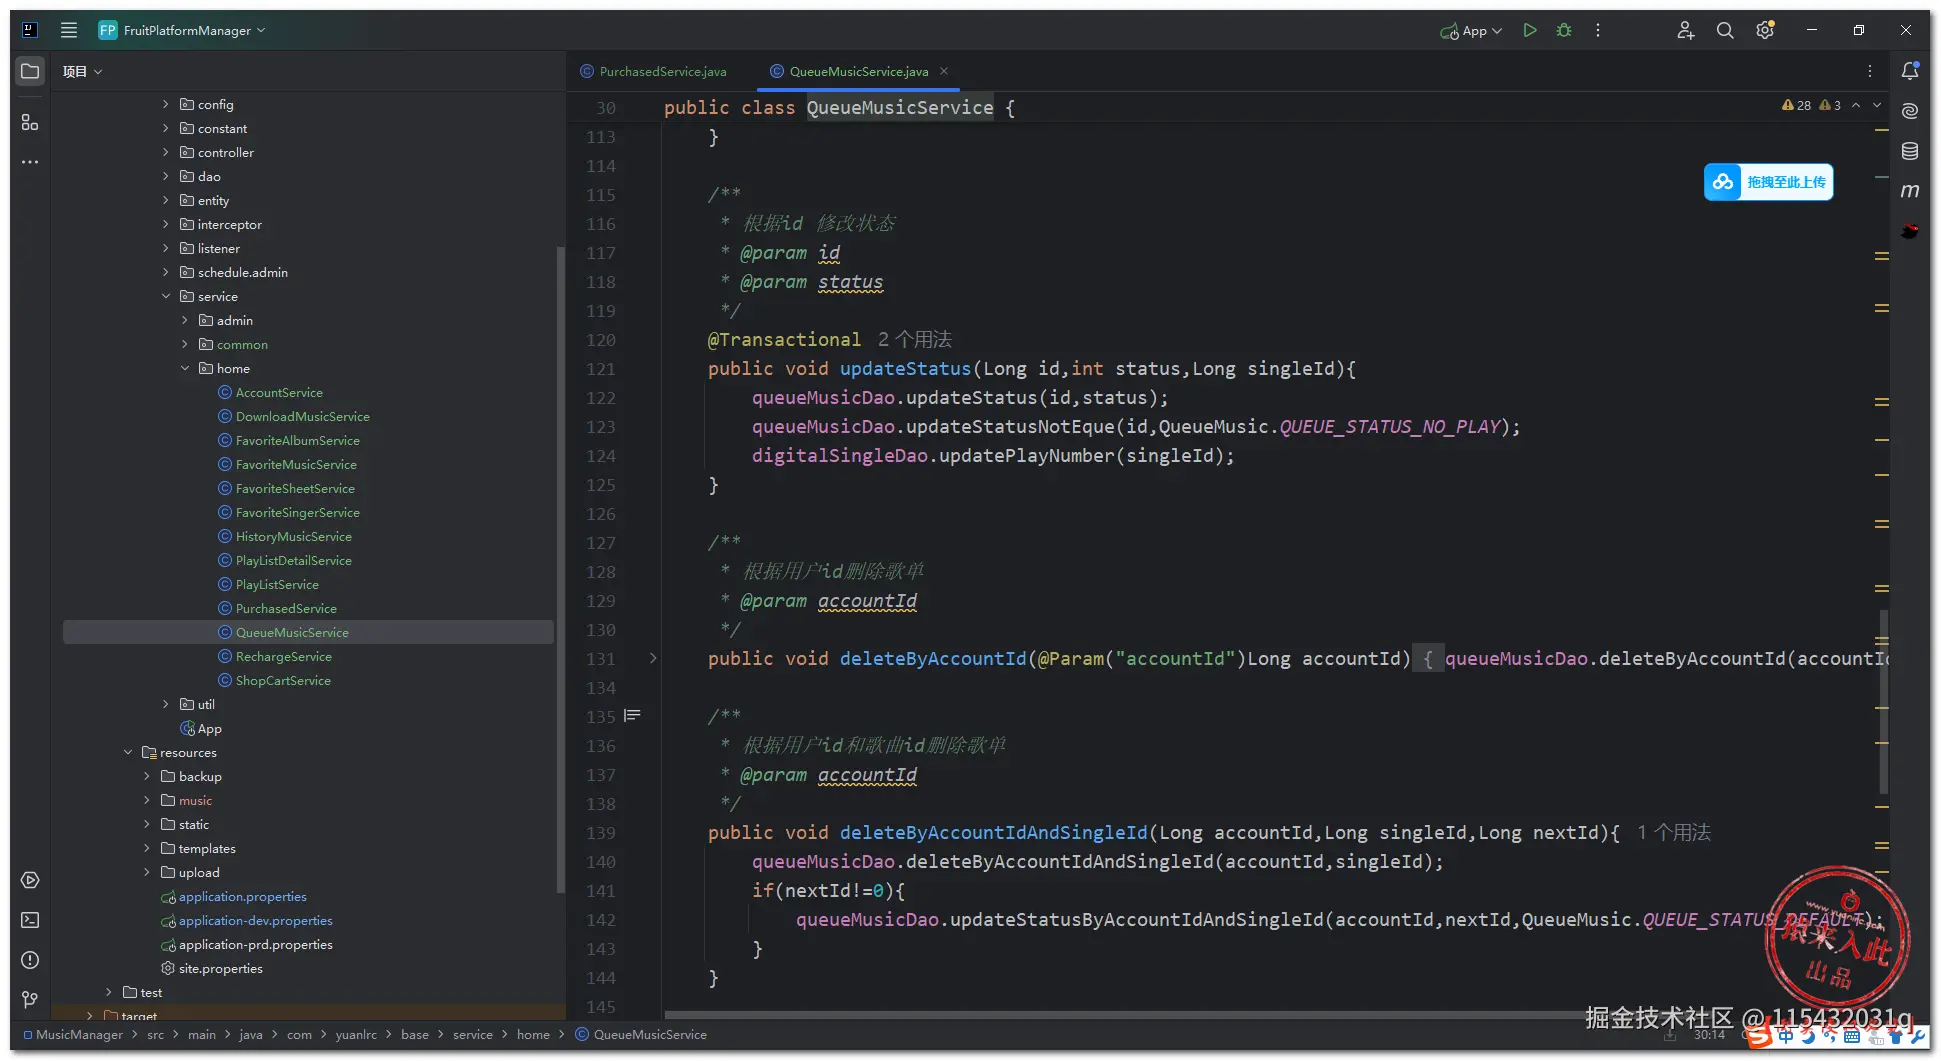1941x1061 pixels.
Task: Click the home breadcrumb segment
Action: (x=533, y=1034)
